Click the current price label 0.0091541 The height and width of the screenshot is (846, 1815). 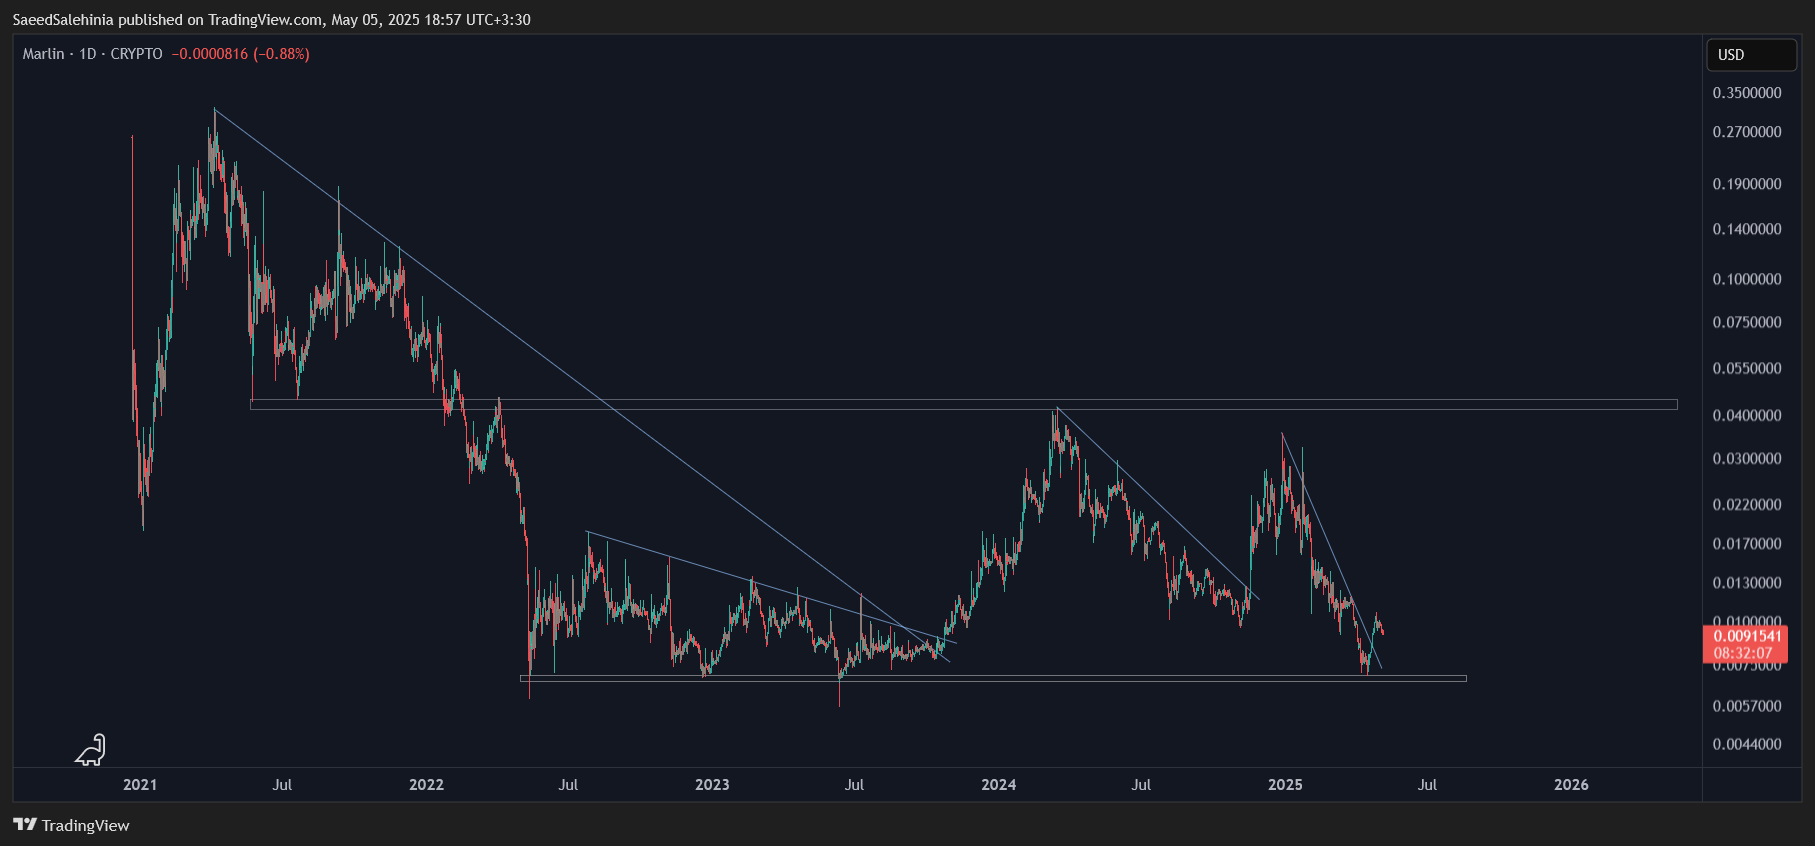tap(1747, 636)
